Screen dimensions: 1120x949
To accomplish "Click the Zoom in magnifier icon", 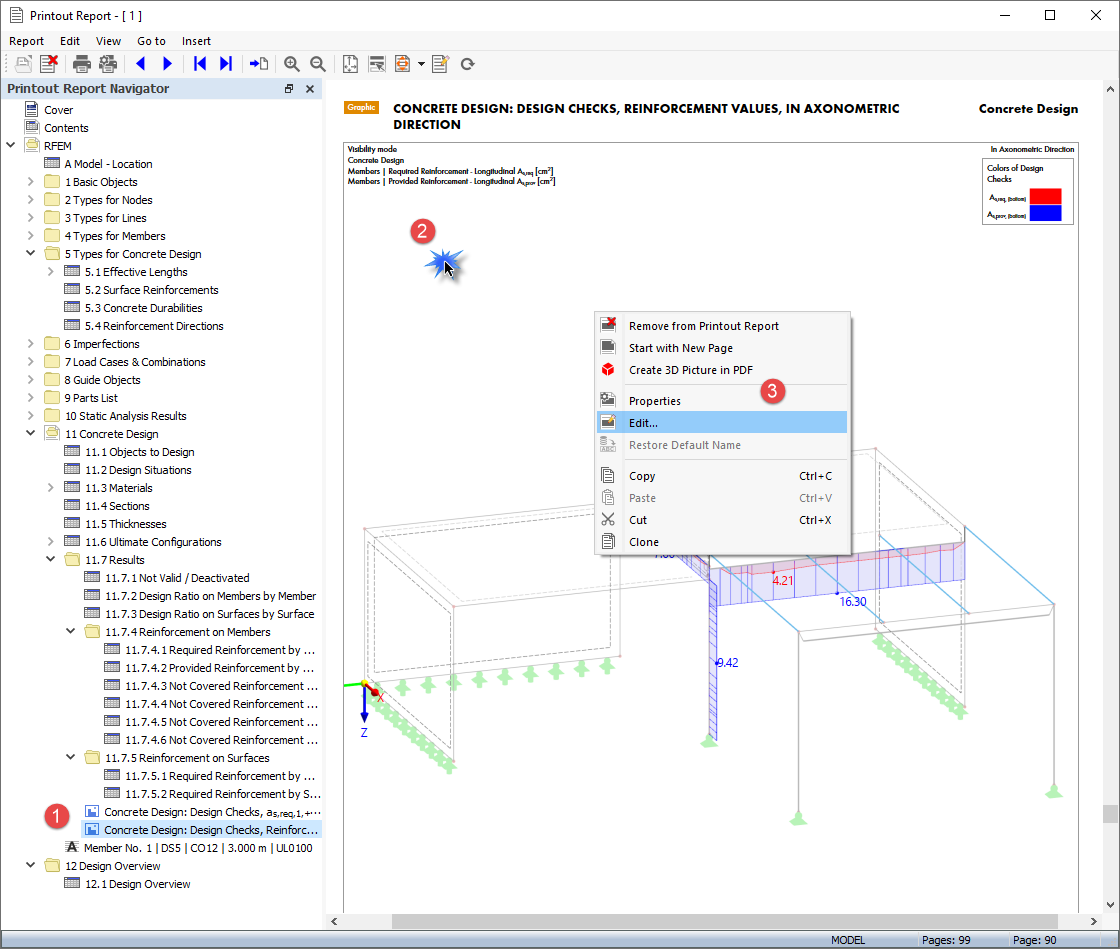I will [x=292, y=64].
